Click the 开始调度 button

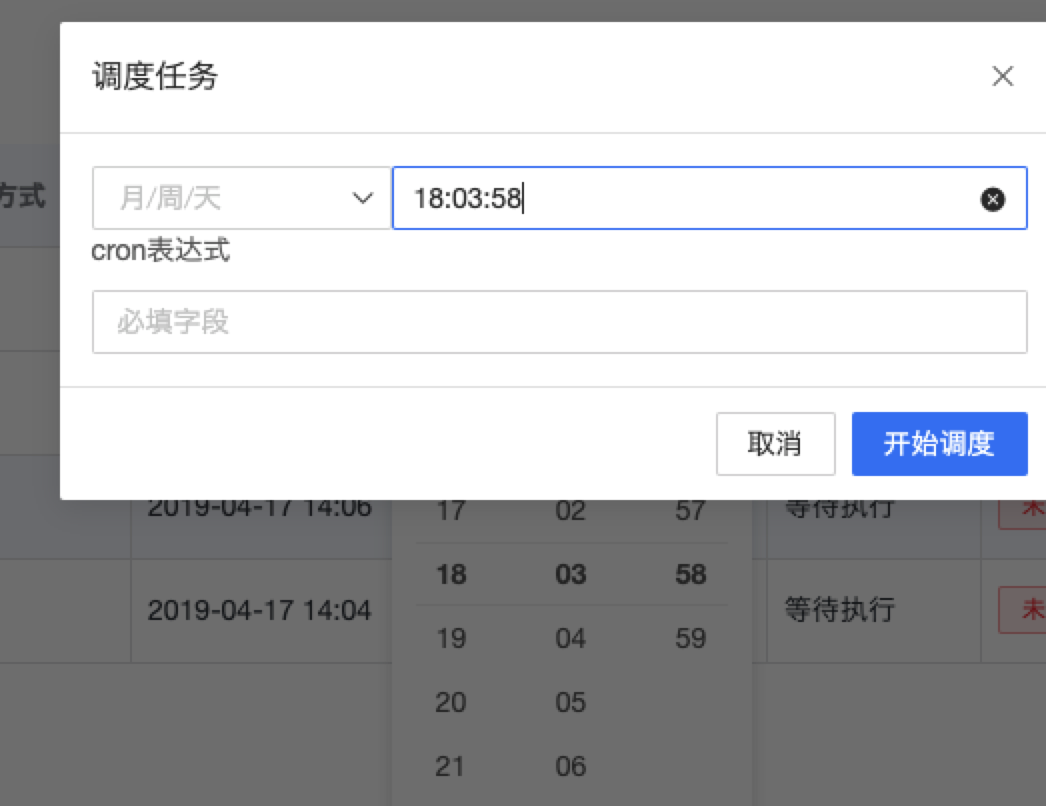(939, 444)
